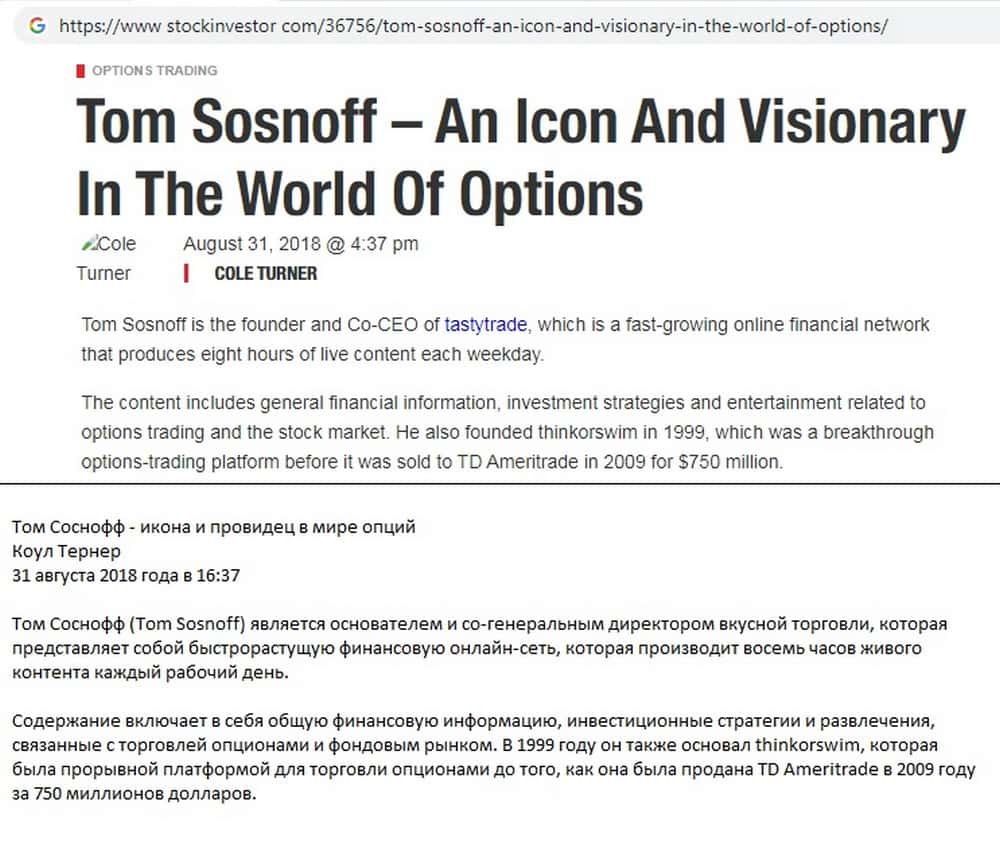Click 'Turner' text below the avatar
Screen dimensions: 1000x841
[104, 273]
